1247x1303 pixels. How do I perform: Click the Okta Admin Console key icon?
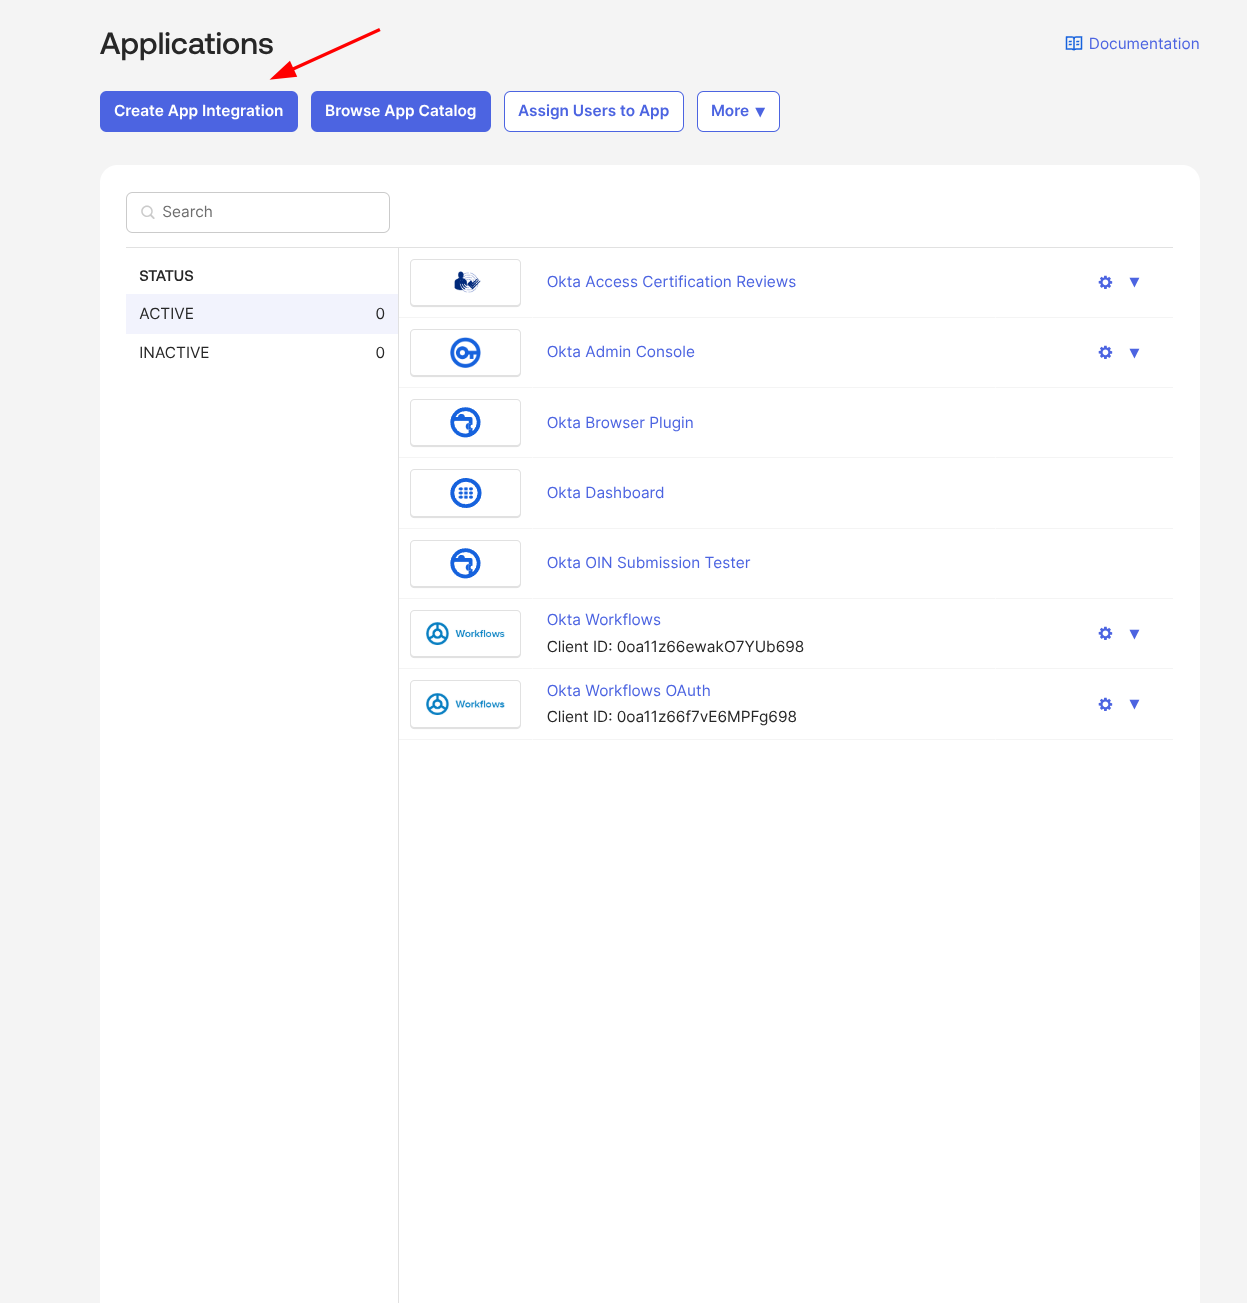[x=465, y=353]
